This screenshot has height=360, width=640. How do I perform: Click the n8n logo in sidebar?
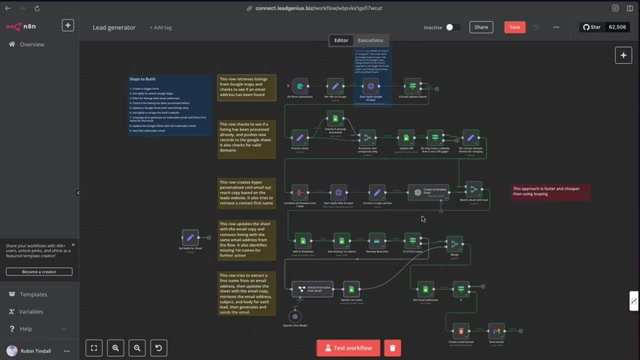21,27
